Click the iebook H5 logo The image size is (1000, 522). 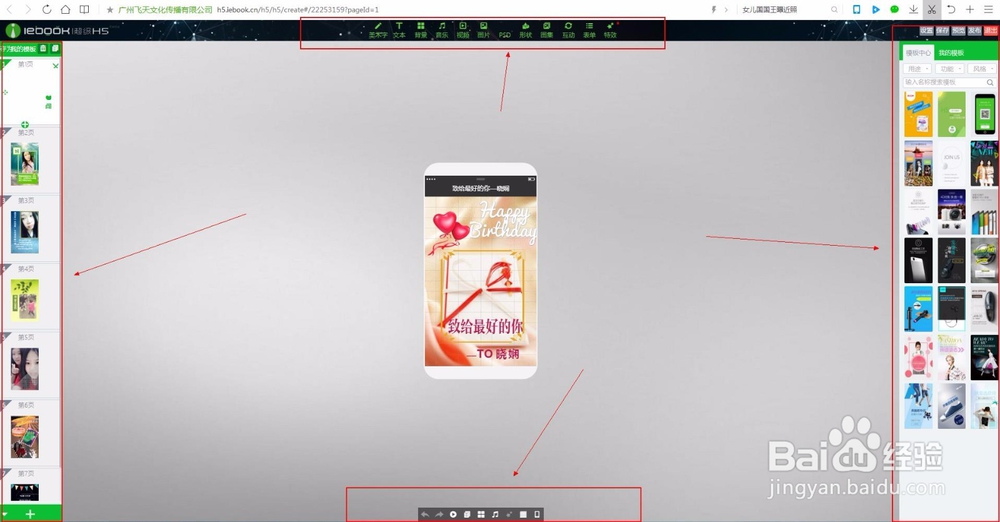tap(57, 30)
